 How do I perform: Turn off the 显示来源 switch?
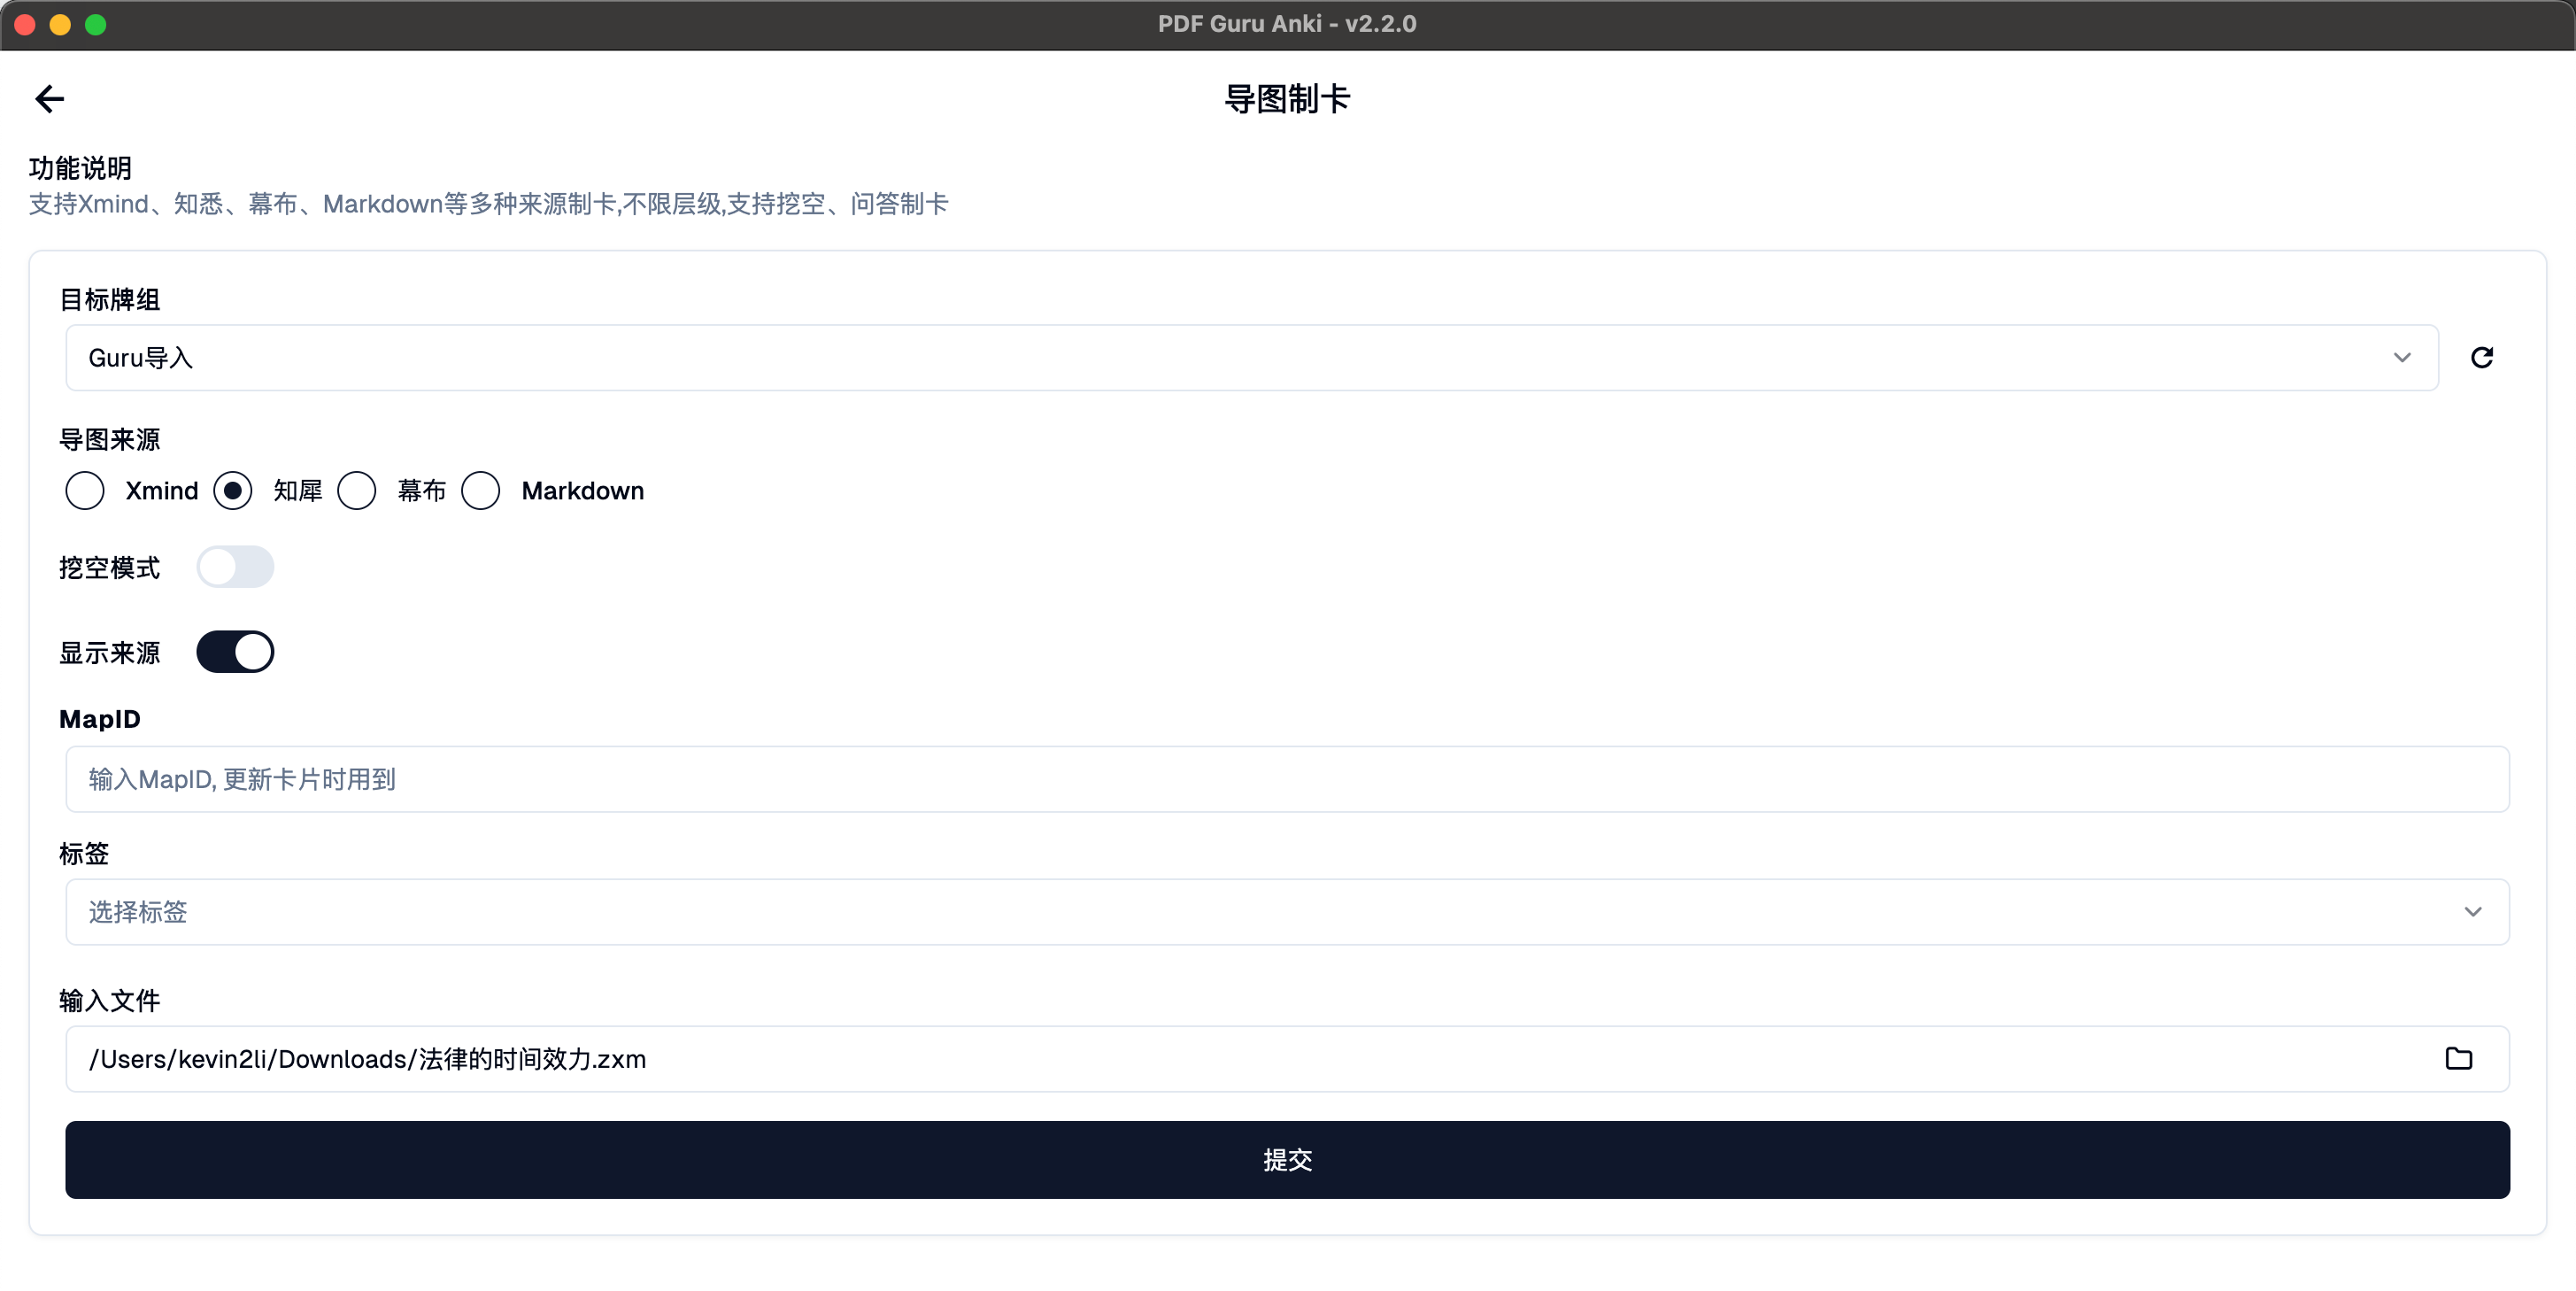235,652
